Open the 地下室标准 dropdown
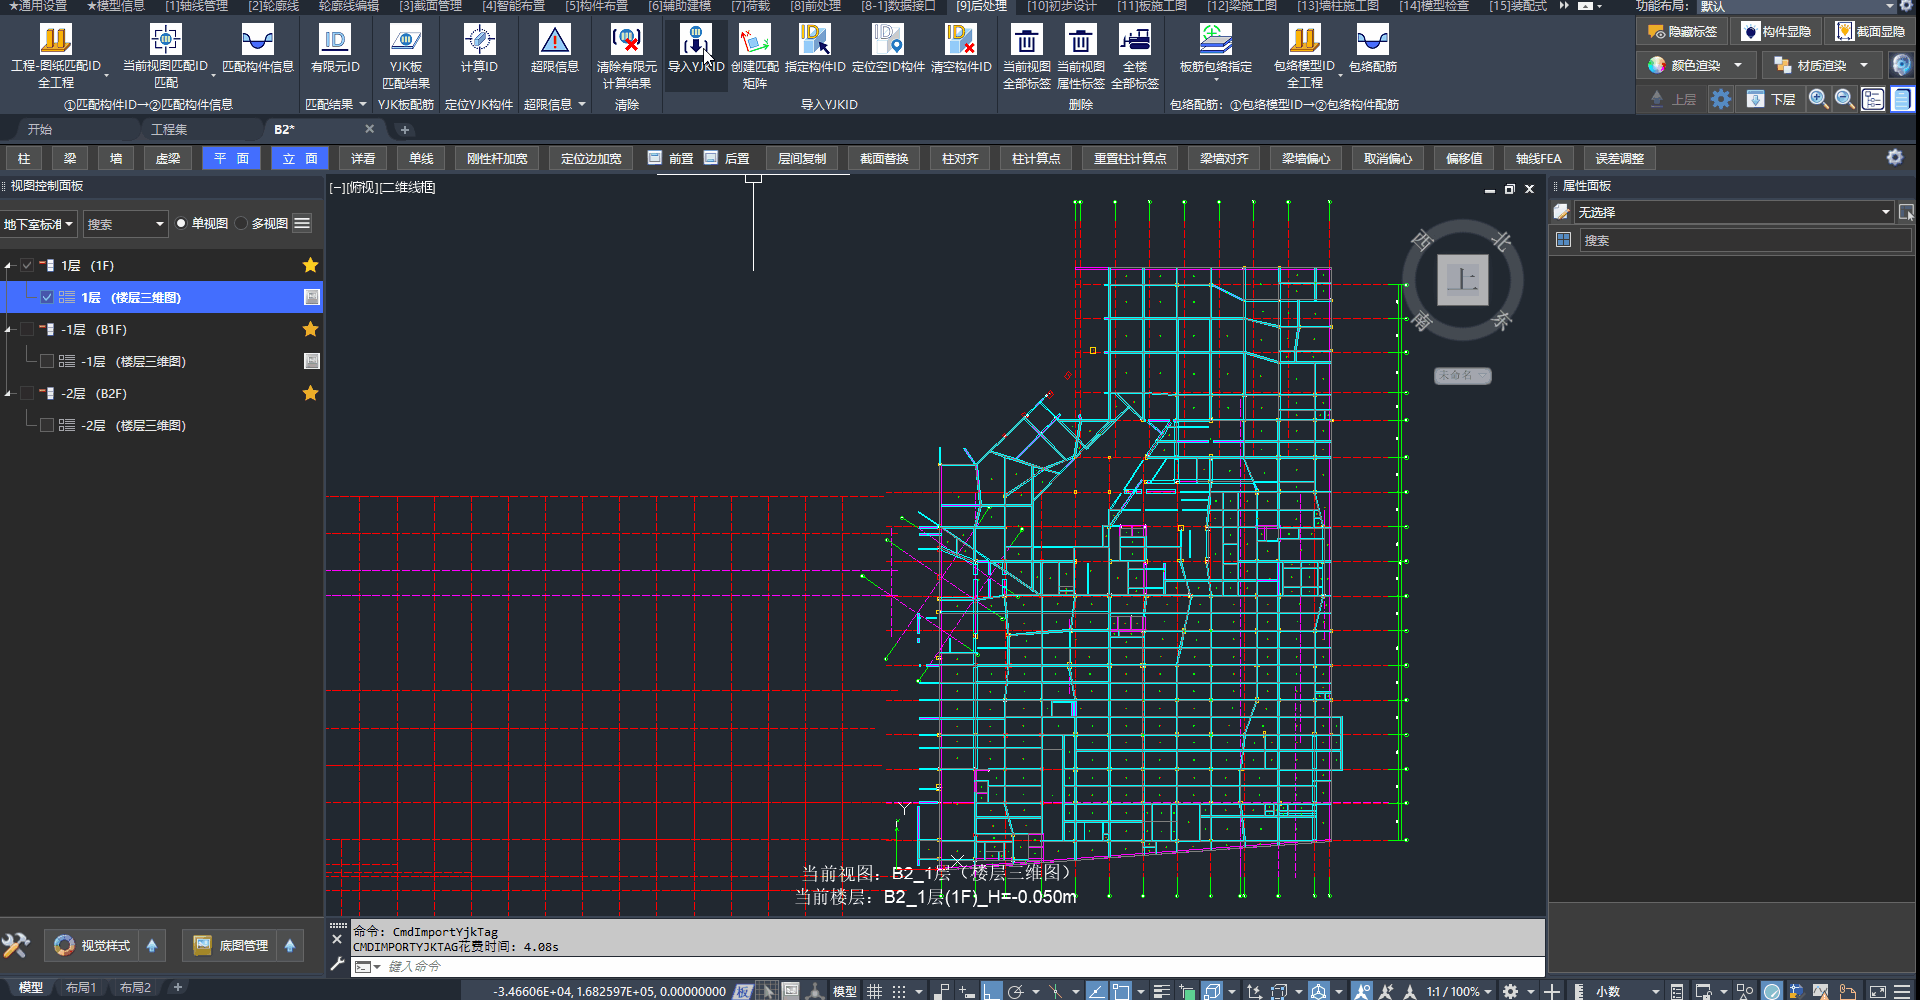The width and height of the screenshot is (1920, 1000). click(39, 224)
